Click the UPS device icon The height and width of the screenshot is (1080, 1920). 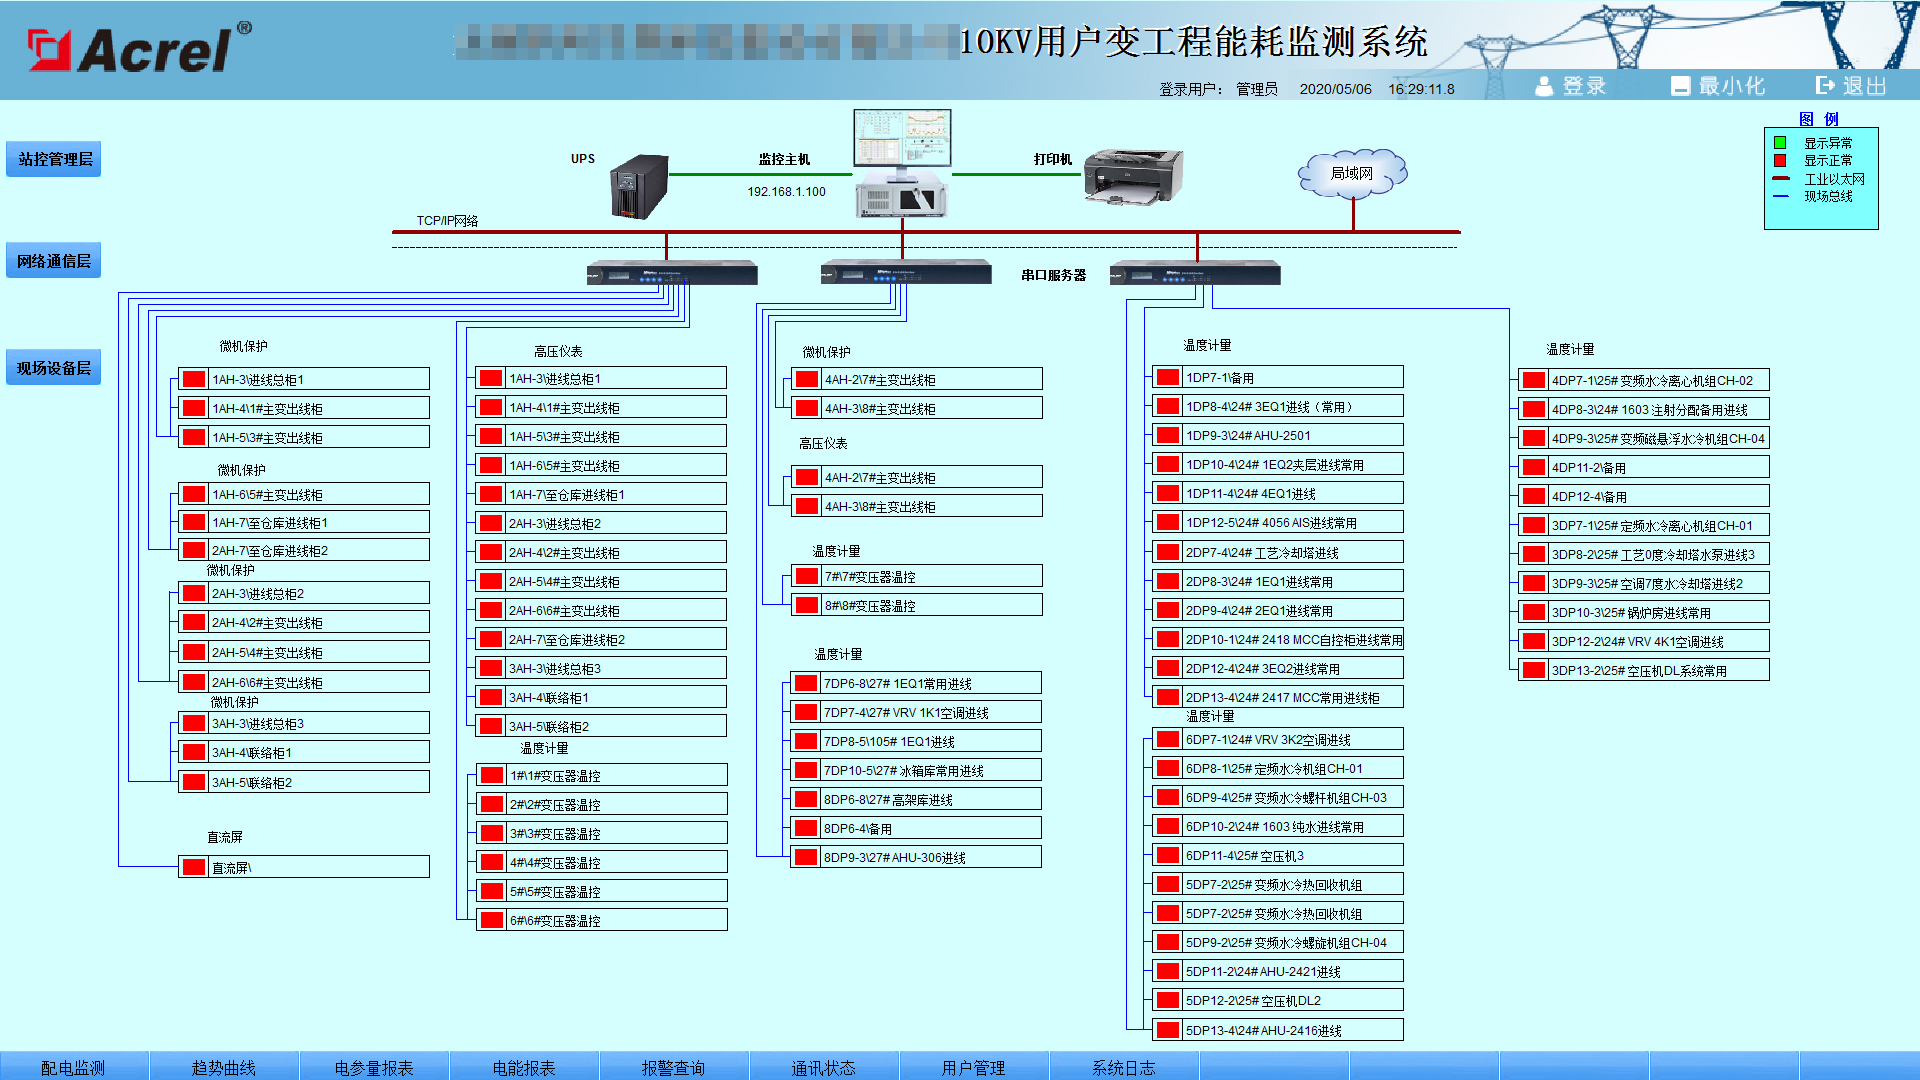pyautogui.click(x=640, y=186)
